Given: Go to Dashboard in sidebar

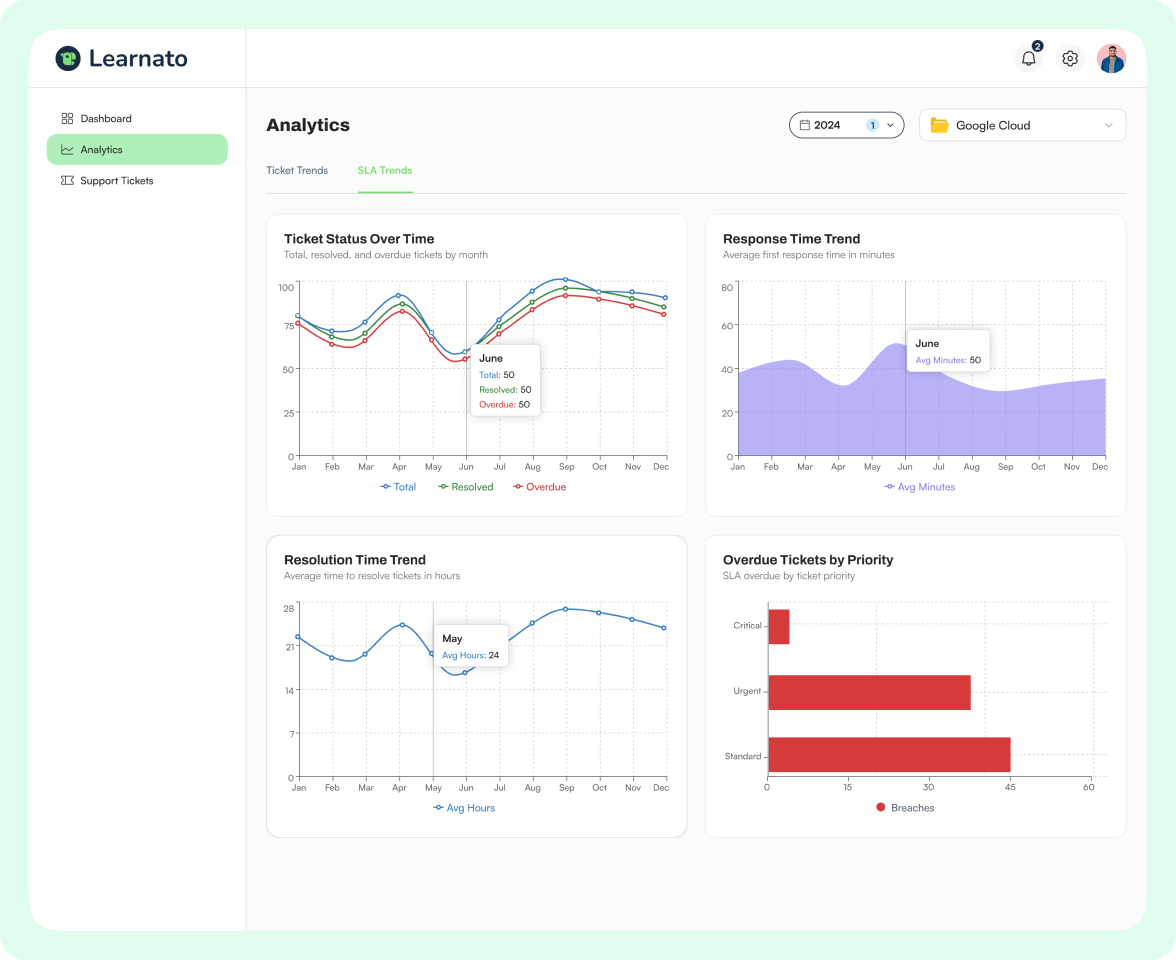Looking at the screenshot, I should coord(137,118).
